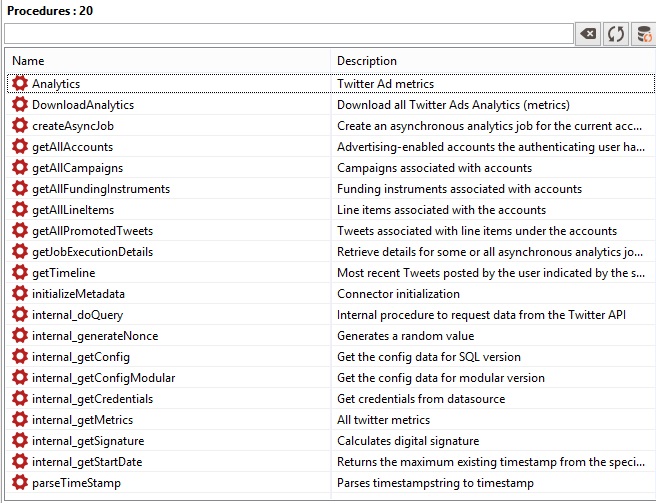The width and height of the screenshot is (656, 504).
Task: Click the 'Calculates digital signature' description cell
Action: tap(408, 441)
